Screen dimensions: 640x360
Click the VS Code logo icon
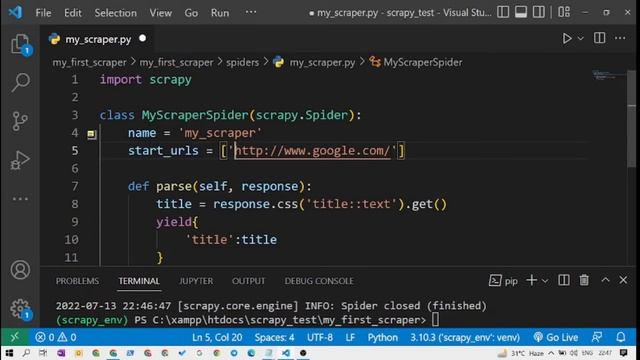(x=16, y=12)
